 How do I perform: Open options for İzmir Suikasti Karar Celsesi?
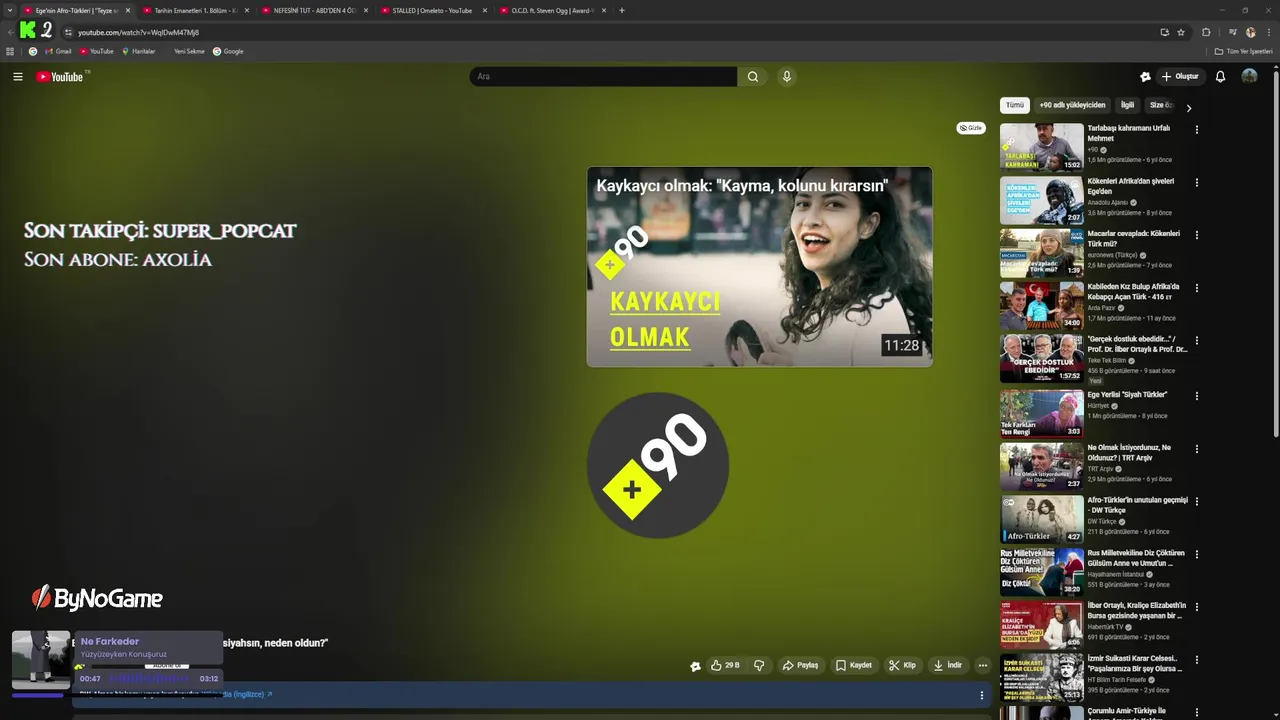pos(1196,659)
